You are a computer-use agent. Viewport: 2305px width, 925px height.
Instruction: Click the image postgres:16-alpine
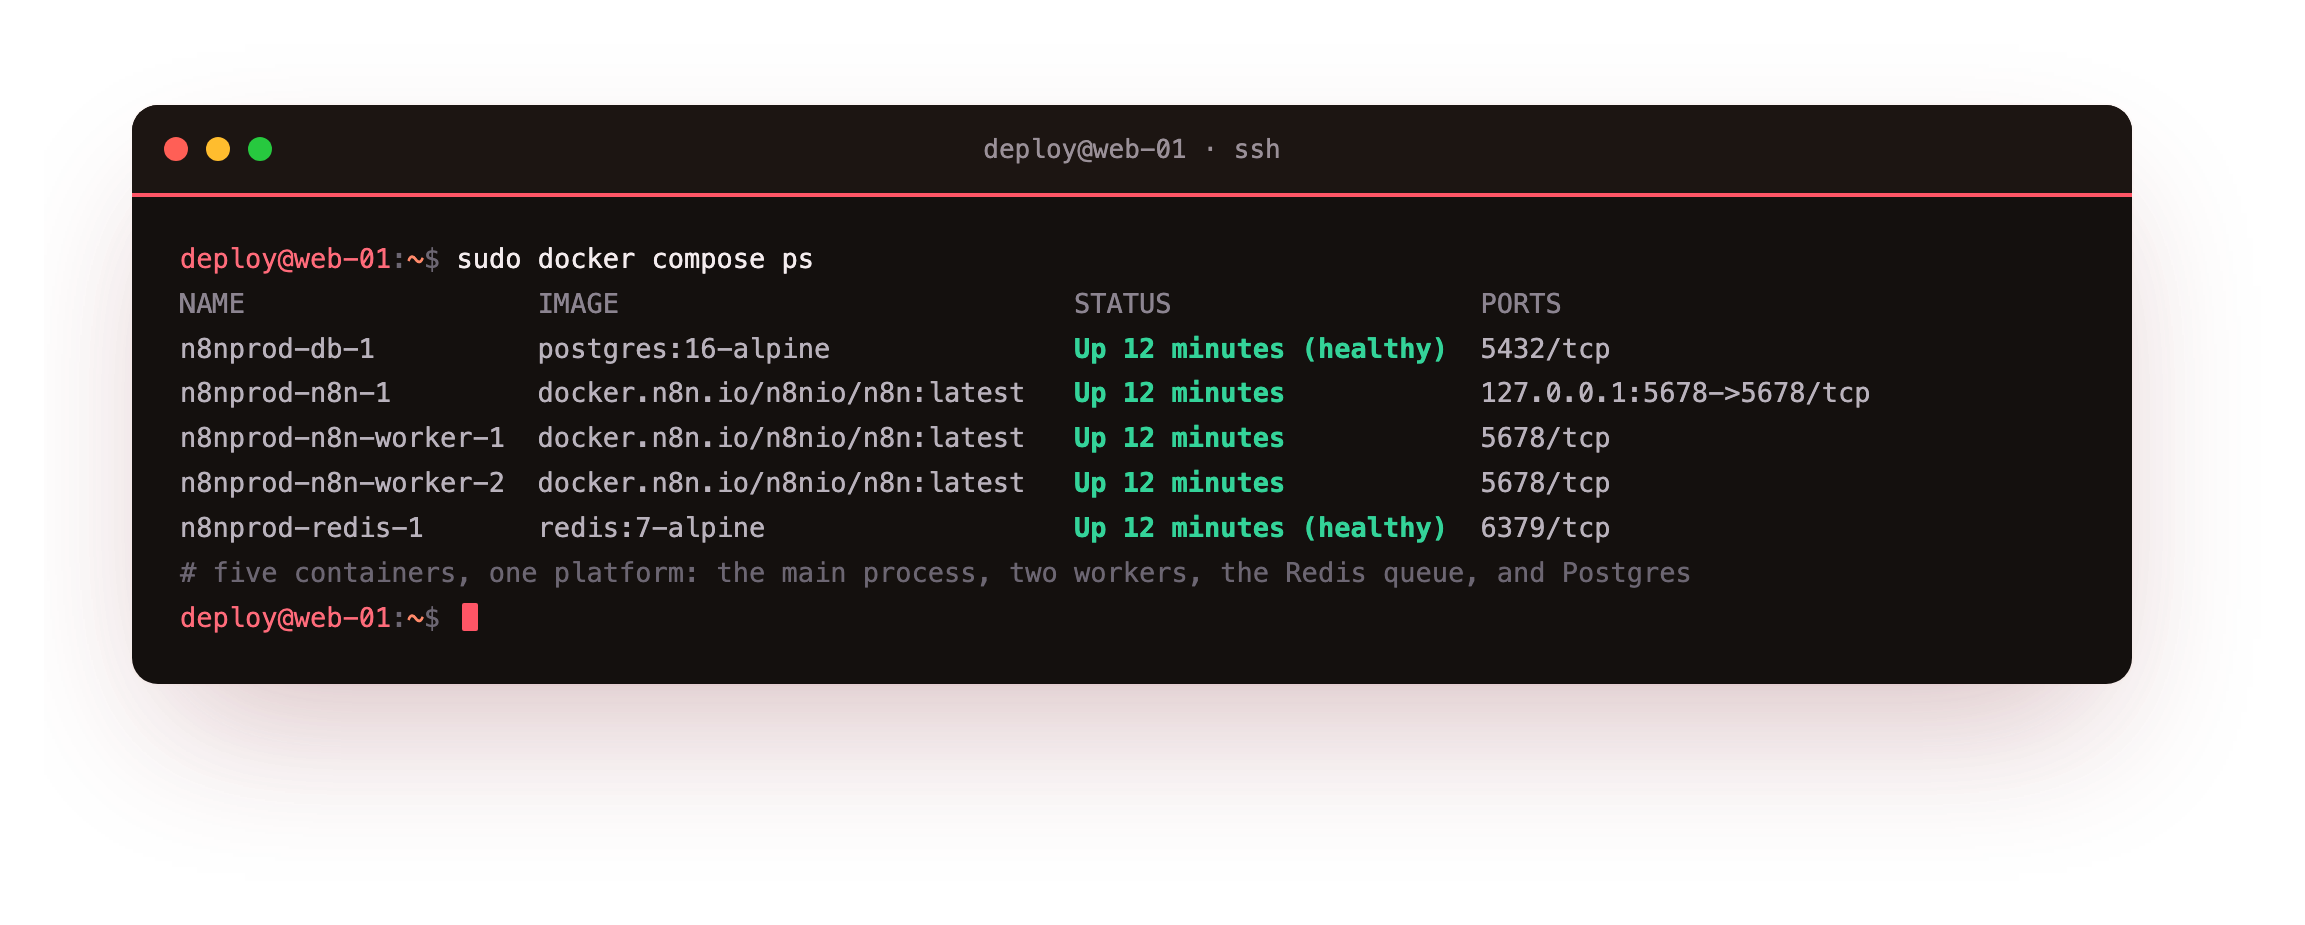[x=684, y=349]
